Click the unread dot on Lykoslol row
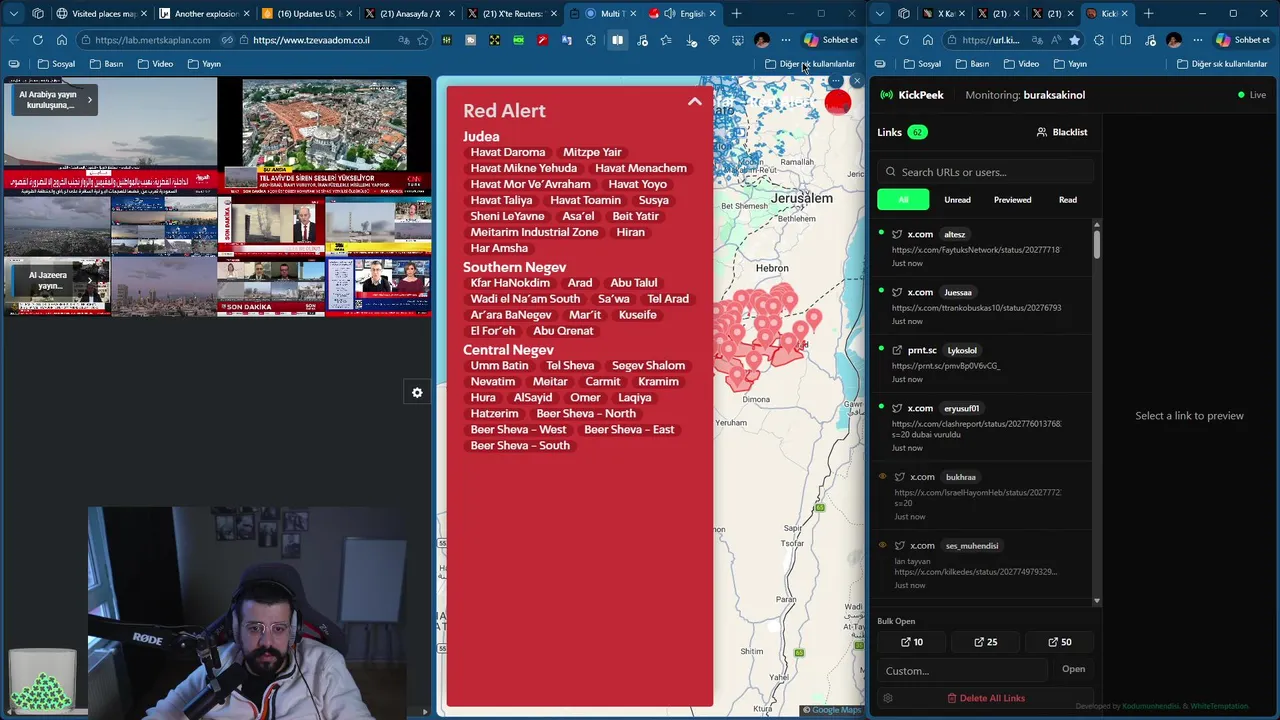 (881, 349)
